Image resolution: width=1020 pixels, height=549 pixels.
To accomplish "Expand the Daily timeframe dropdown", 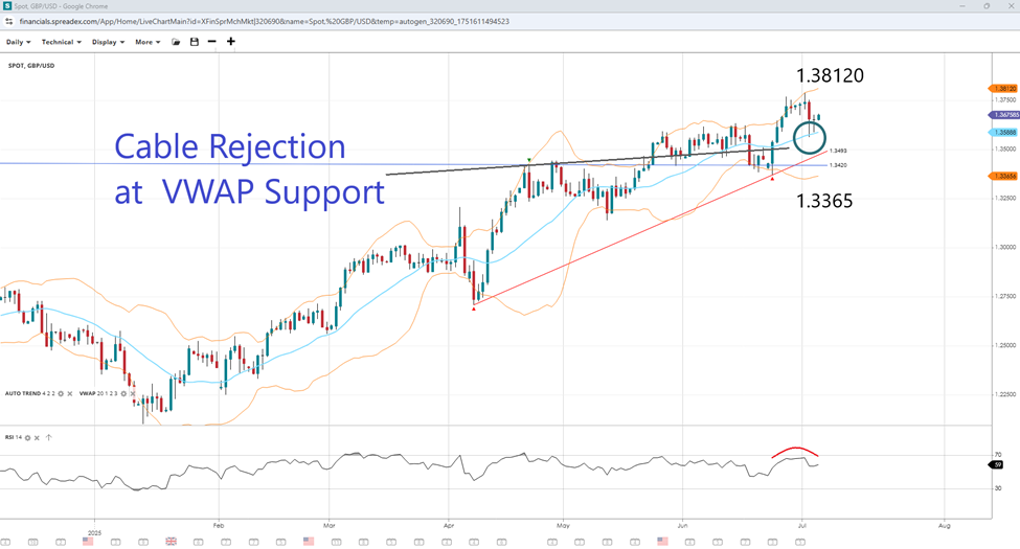I will (18, 42).
